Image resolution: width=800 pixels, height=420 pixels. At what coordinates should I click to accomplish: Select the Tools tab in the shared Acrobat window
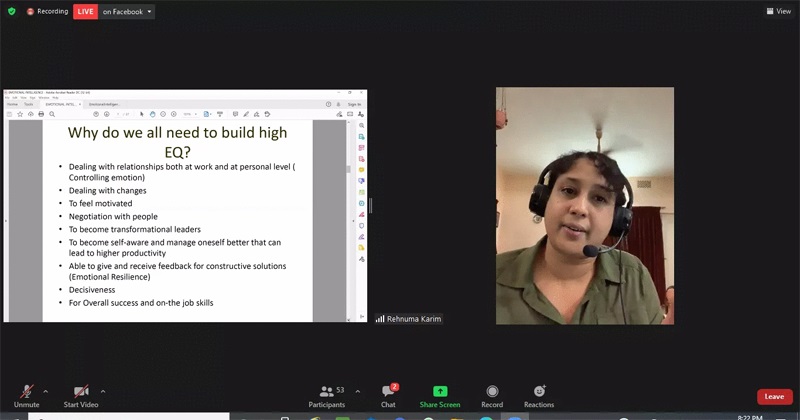[x=28, y=104]
